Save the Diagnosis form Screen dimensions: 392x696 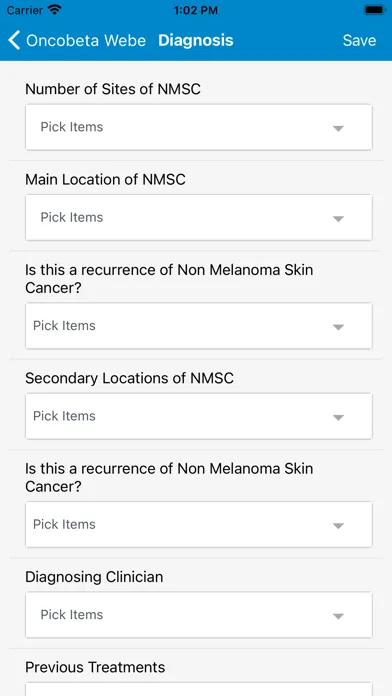(359, 40)
